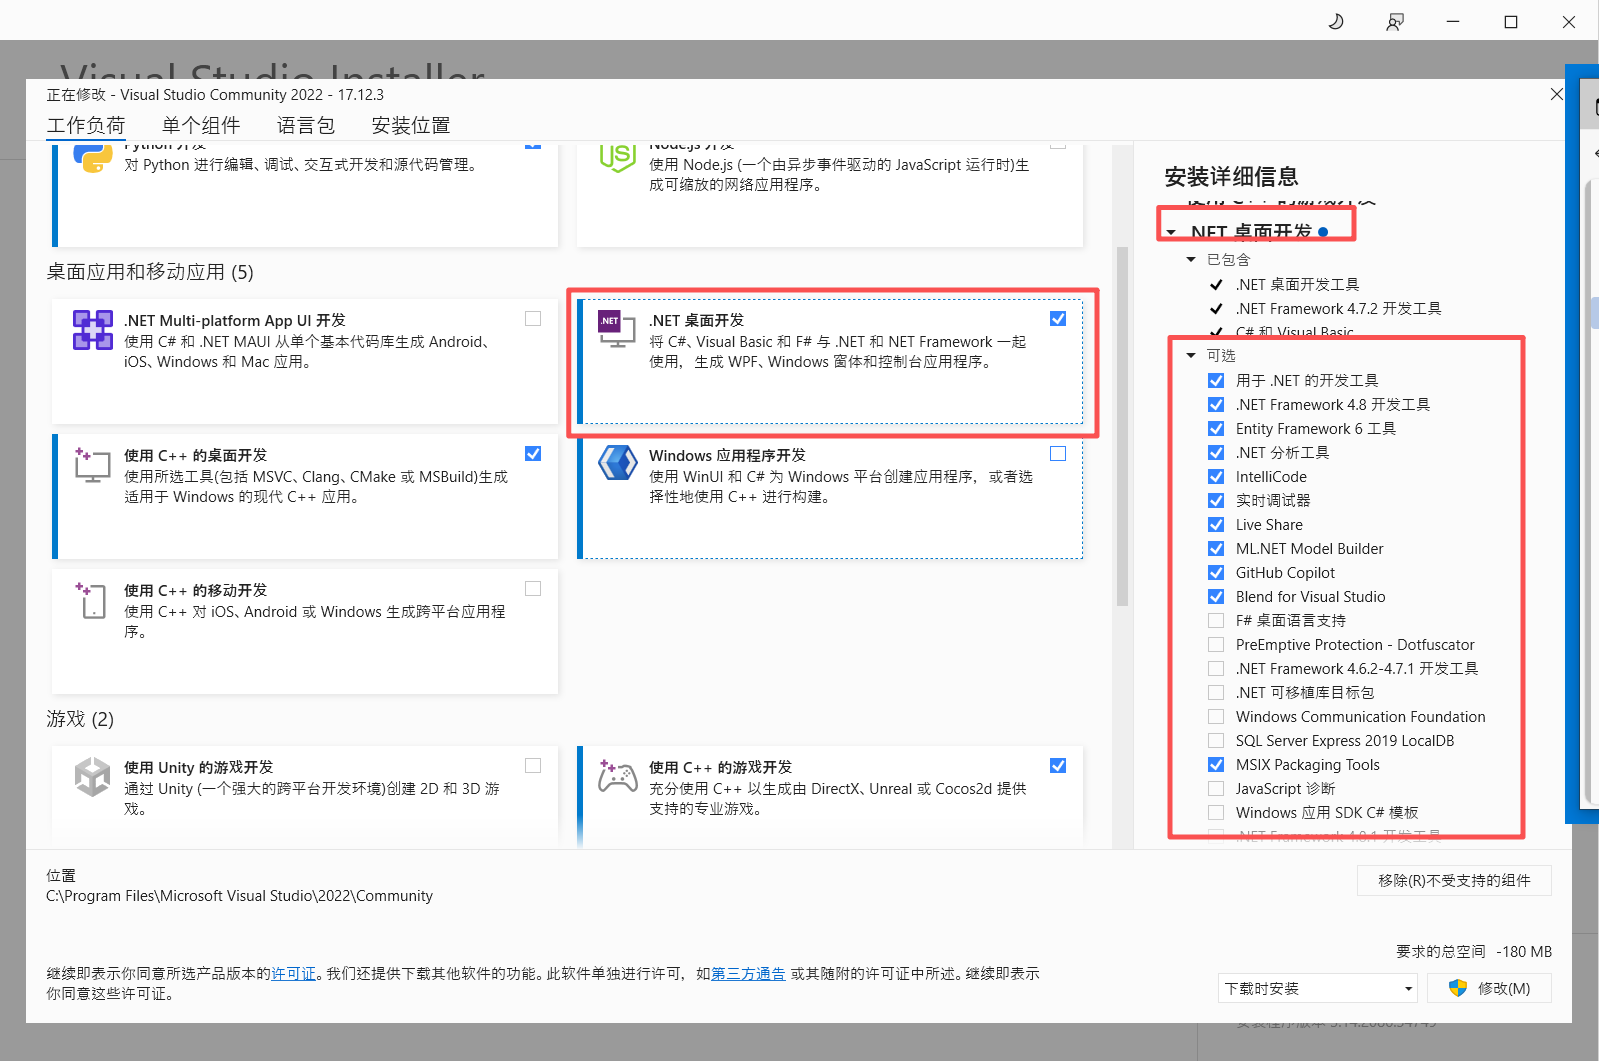Click the Python workload icon
1599x1061 pixels.
[92, 158]
